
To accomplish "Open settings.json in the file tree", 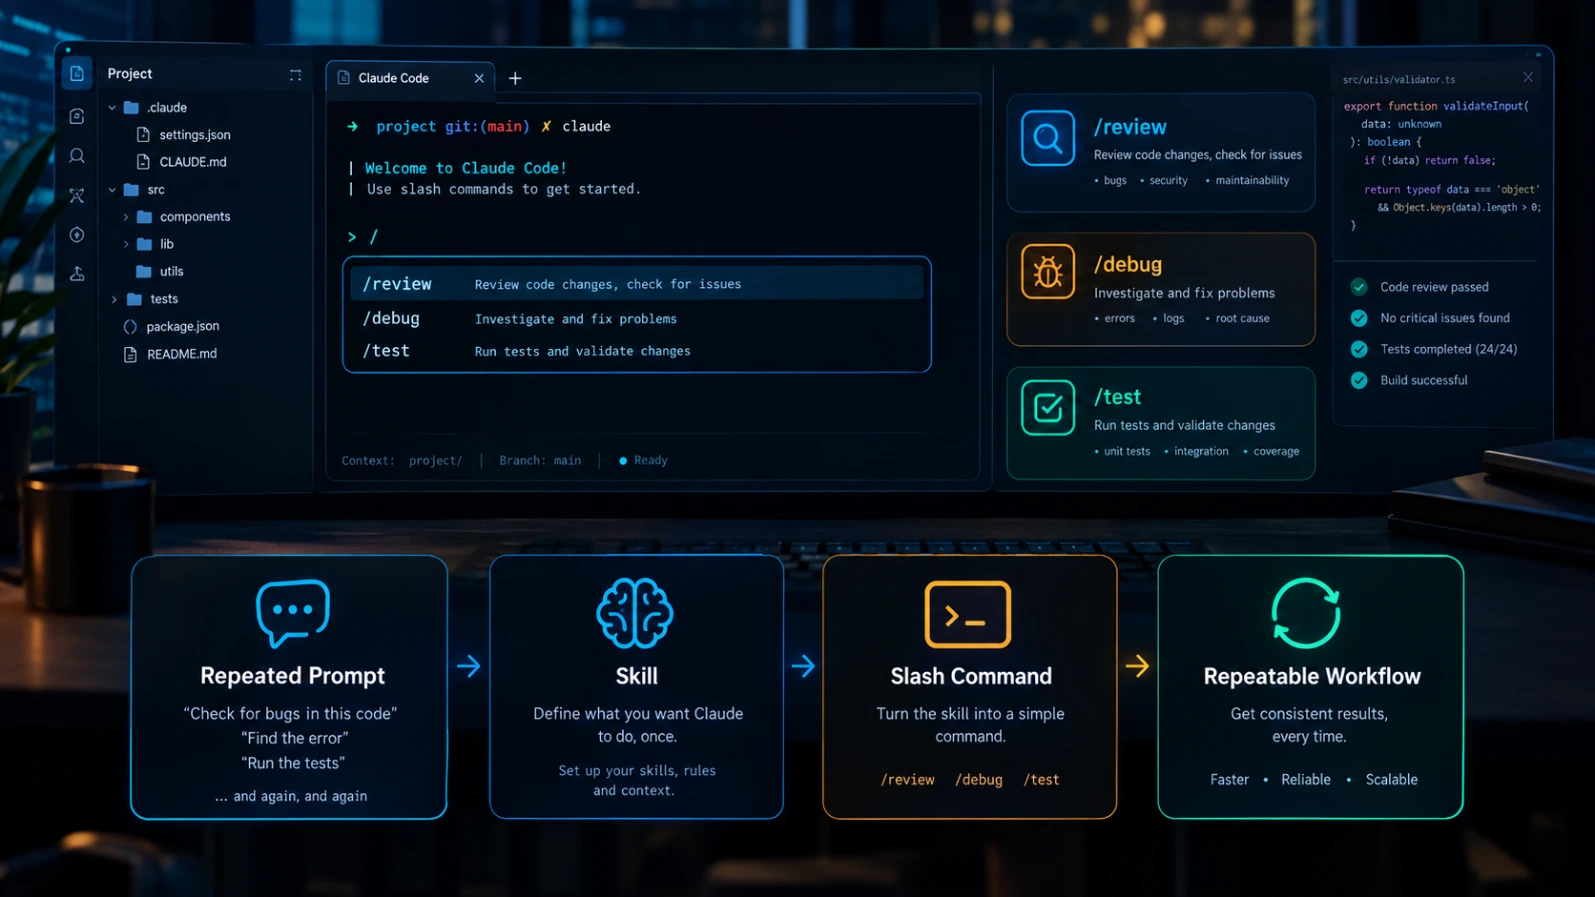I will coord(195,135).
